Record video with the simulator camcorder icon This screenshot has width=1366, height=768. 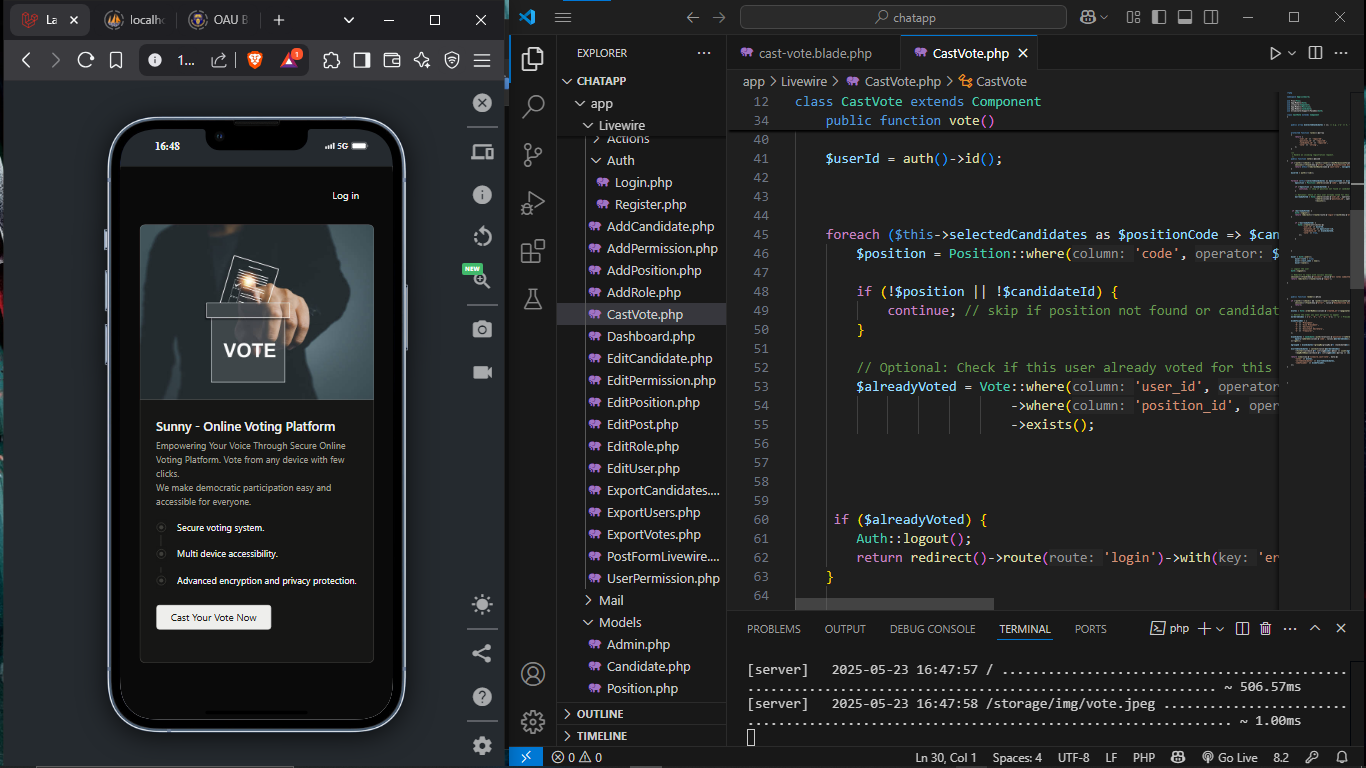(x=482, y=372)
